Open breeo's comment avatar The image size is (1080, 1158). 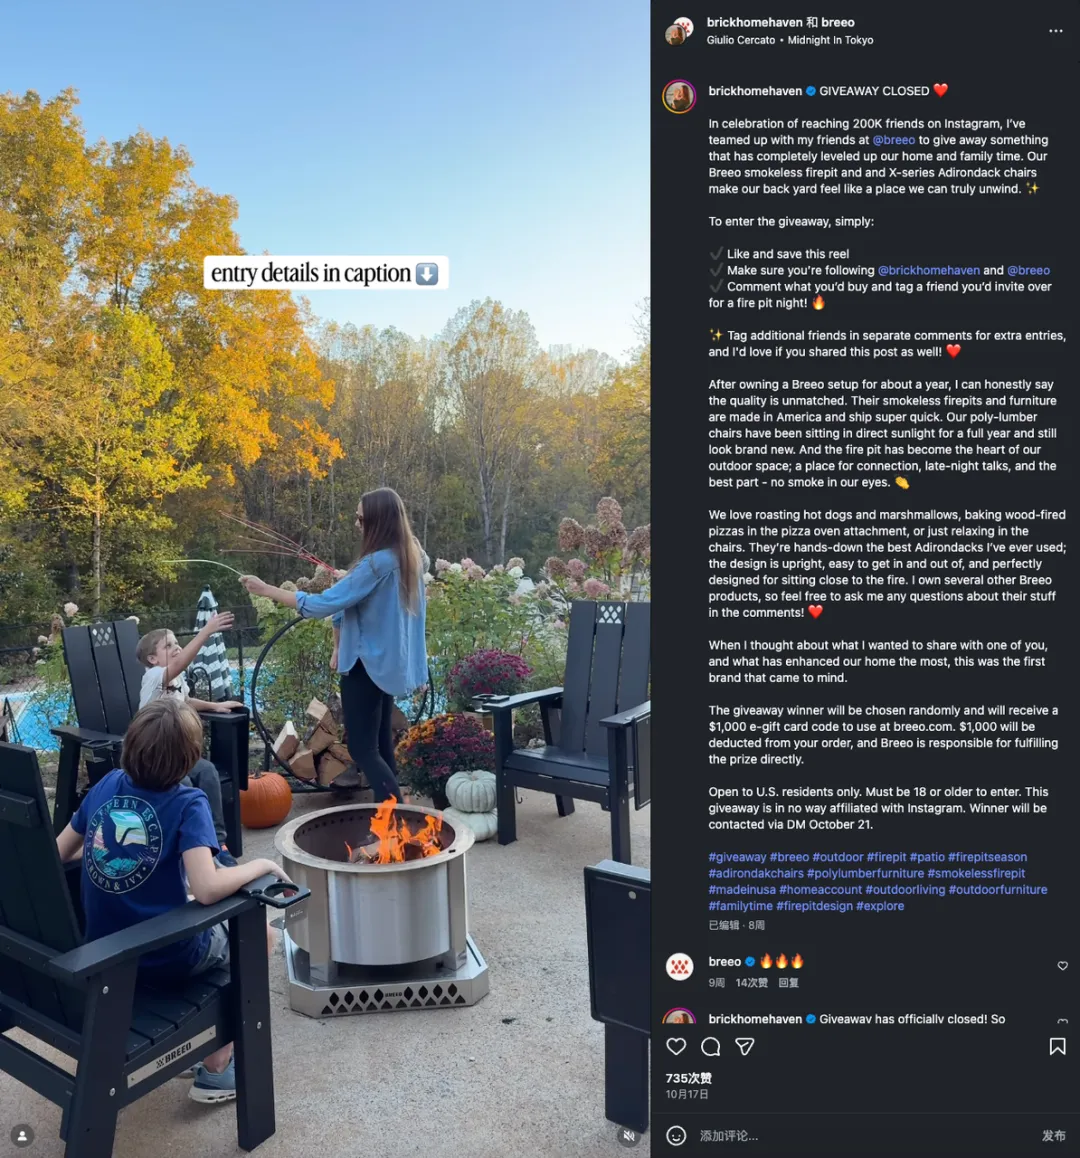coord(680,966)
